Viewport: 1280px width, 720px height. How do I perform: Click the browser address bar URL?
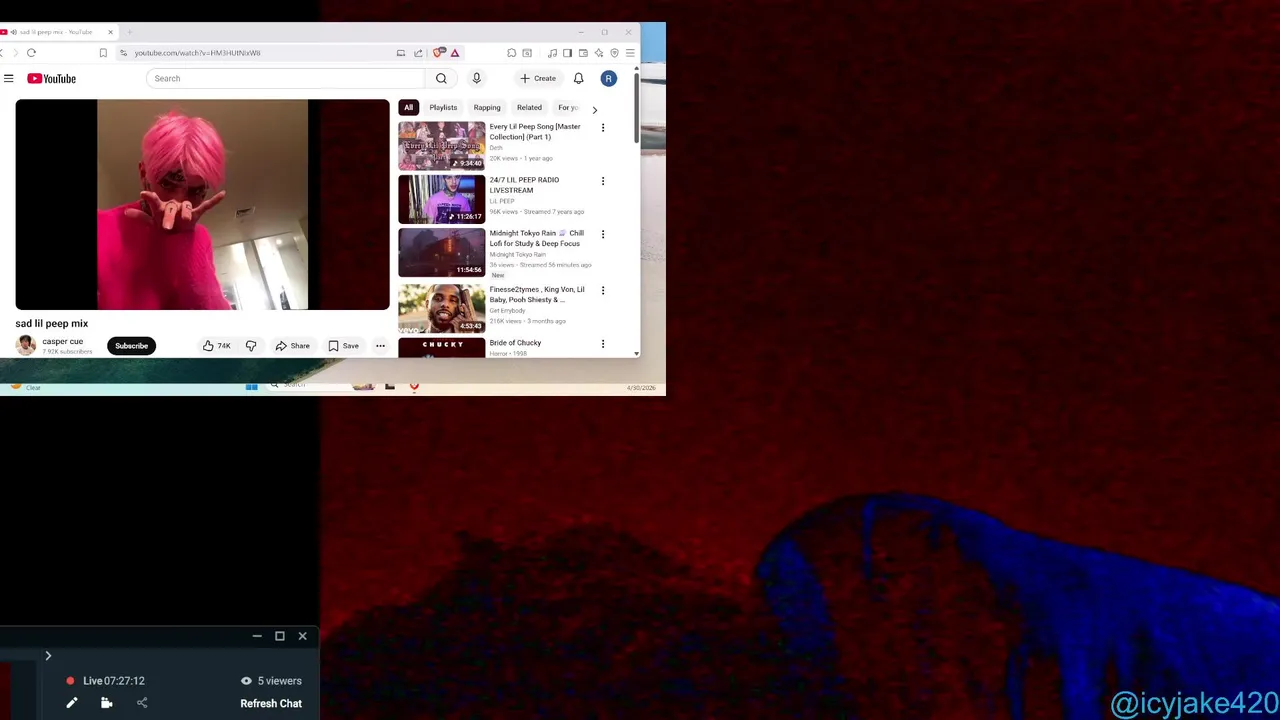coord(198,53)
